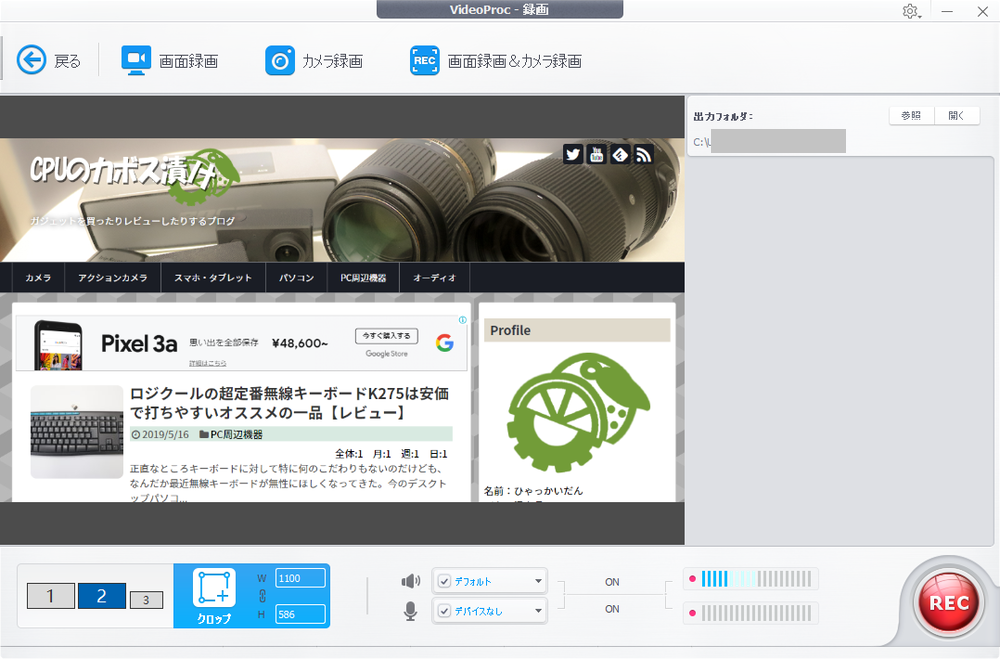Toggle the デバイスなし microphone checkbox
This screenshot has height=659, width=1000.
tap(445, 611)
